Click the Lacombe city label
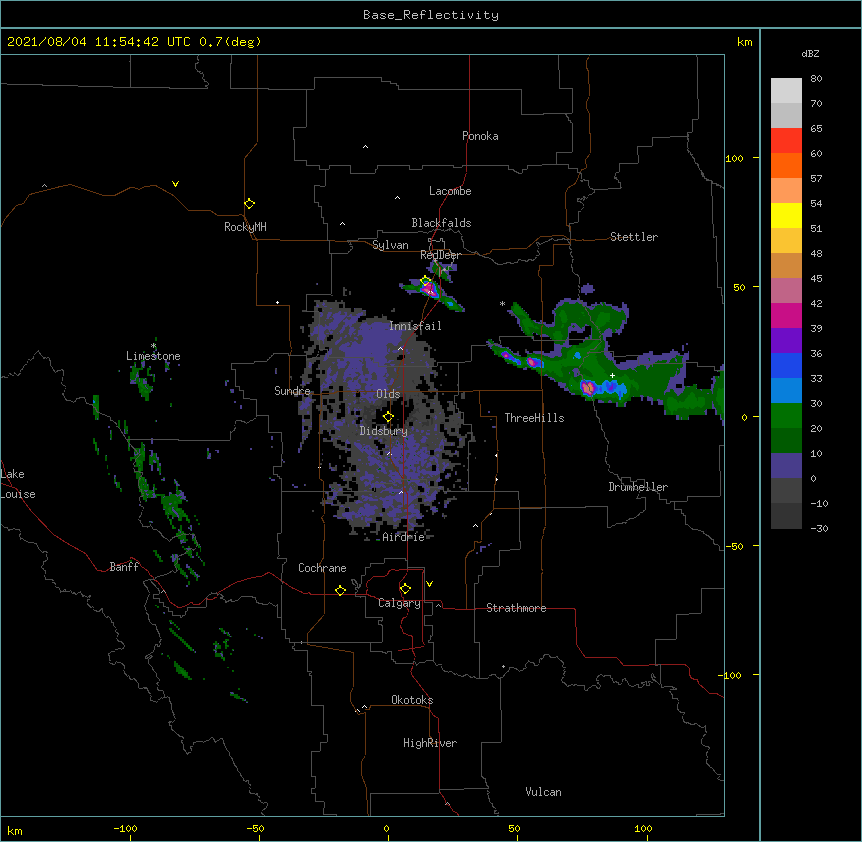This screenshot has width=862, height=842. click(450, 191)
